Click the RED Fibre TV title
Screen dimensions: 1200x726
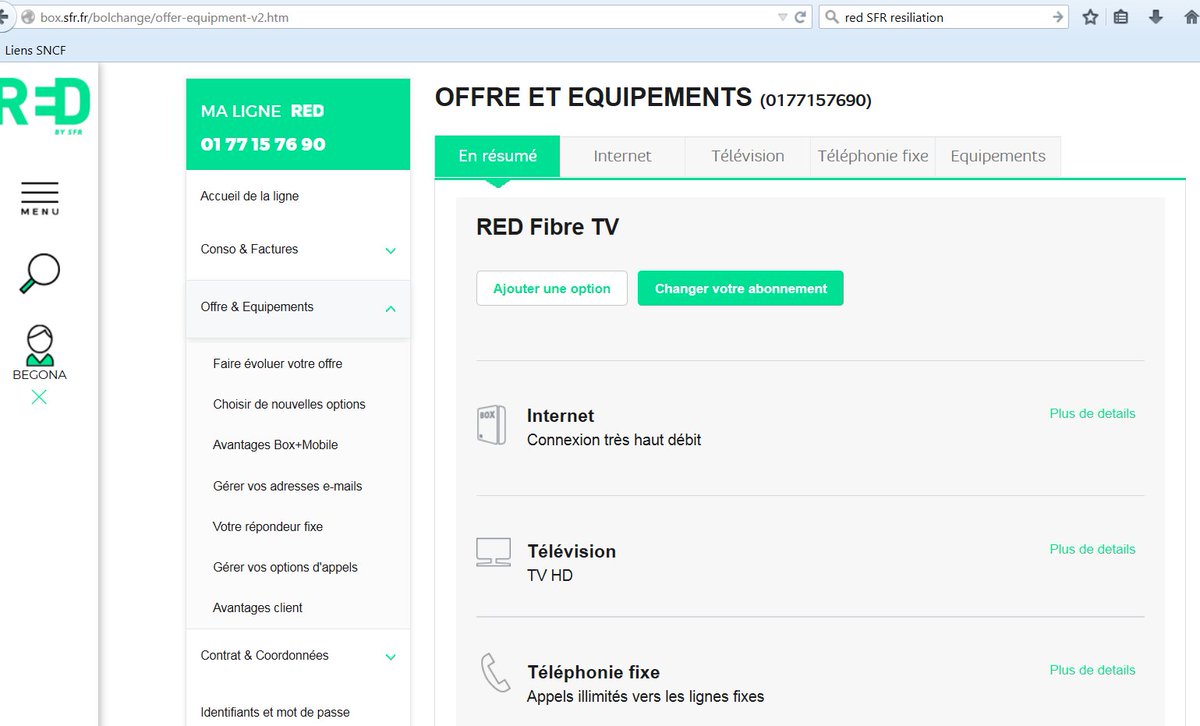tap(547, 227)
